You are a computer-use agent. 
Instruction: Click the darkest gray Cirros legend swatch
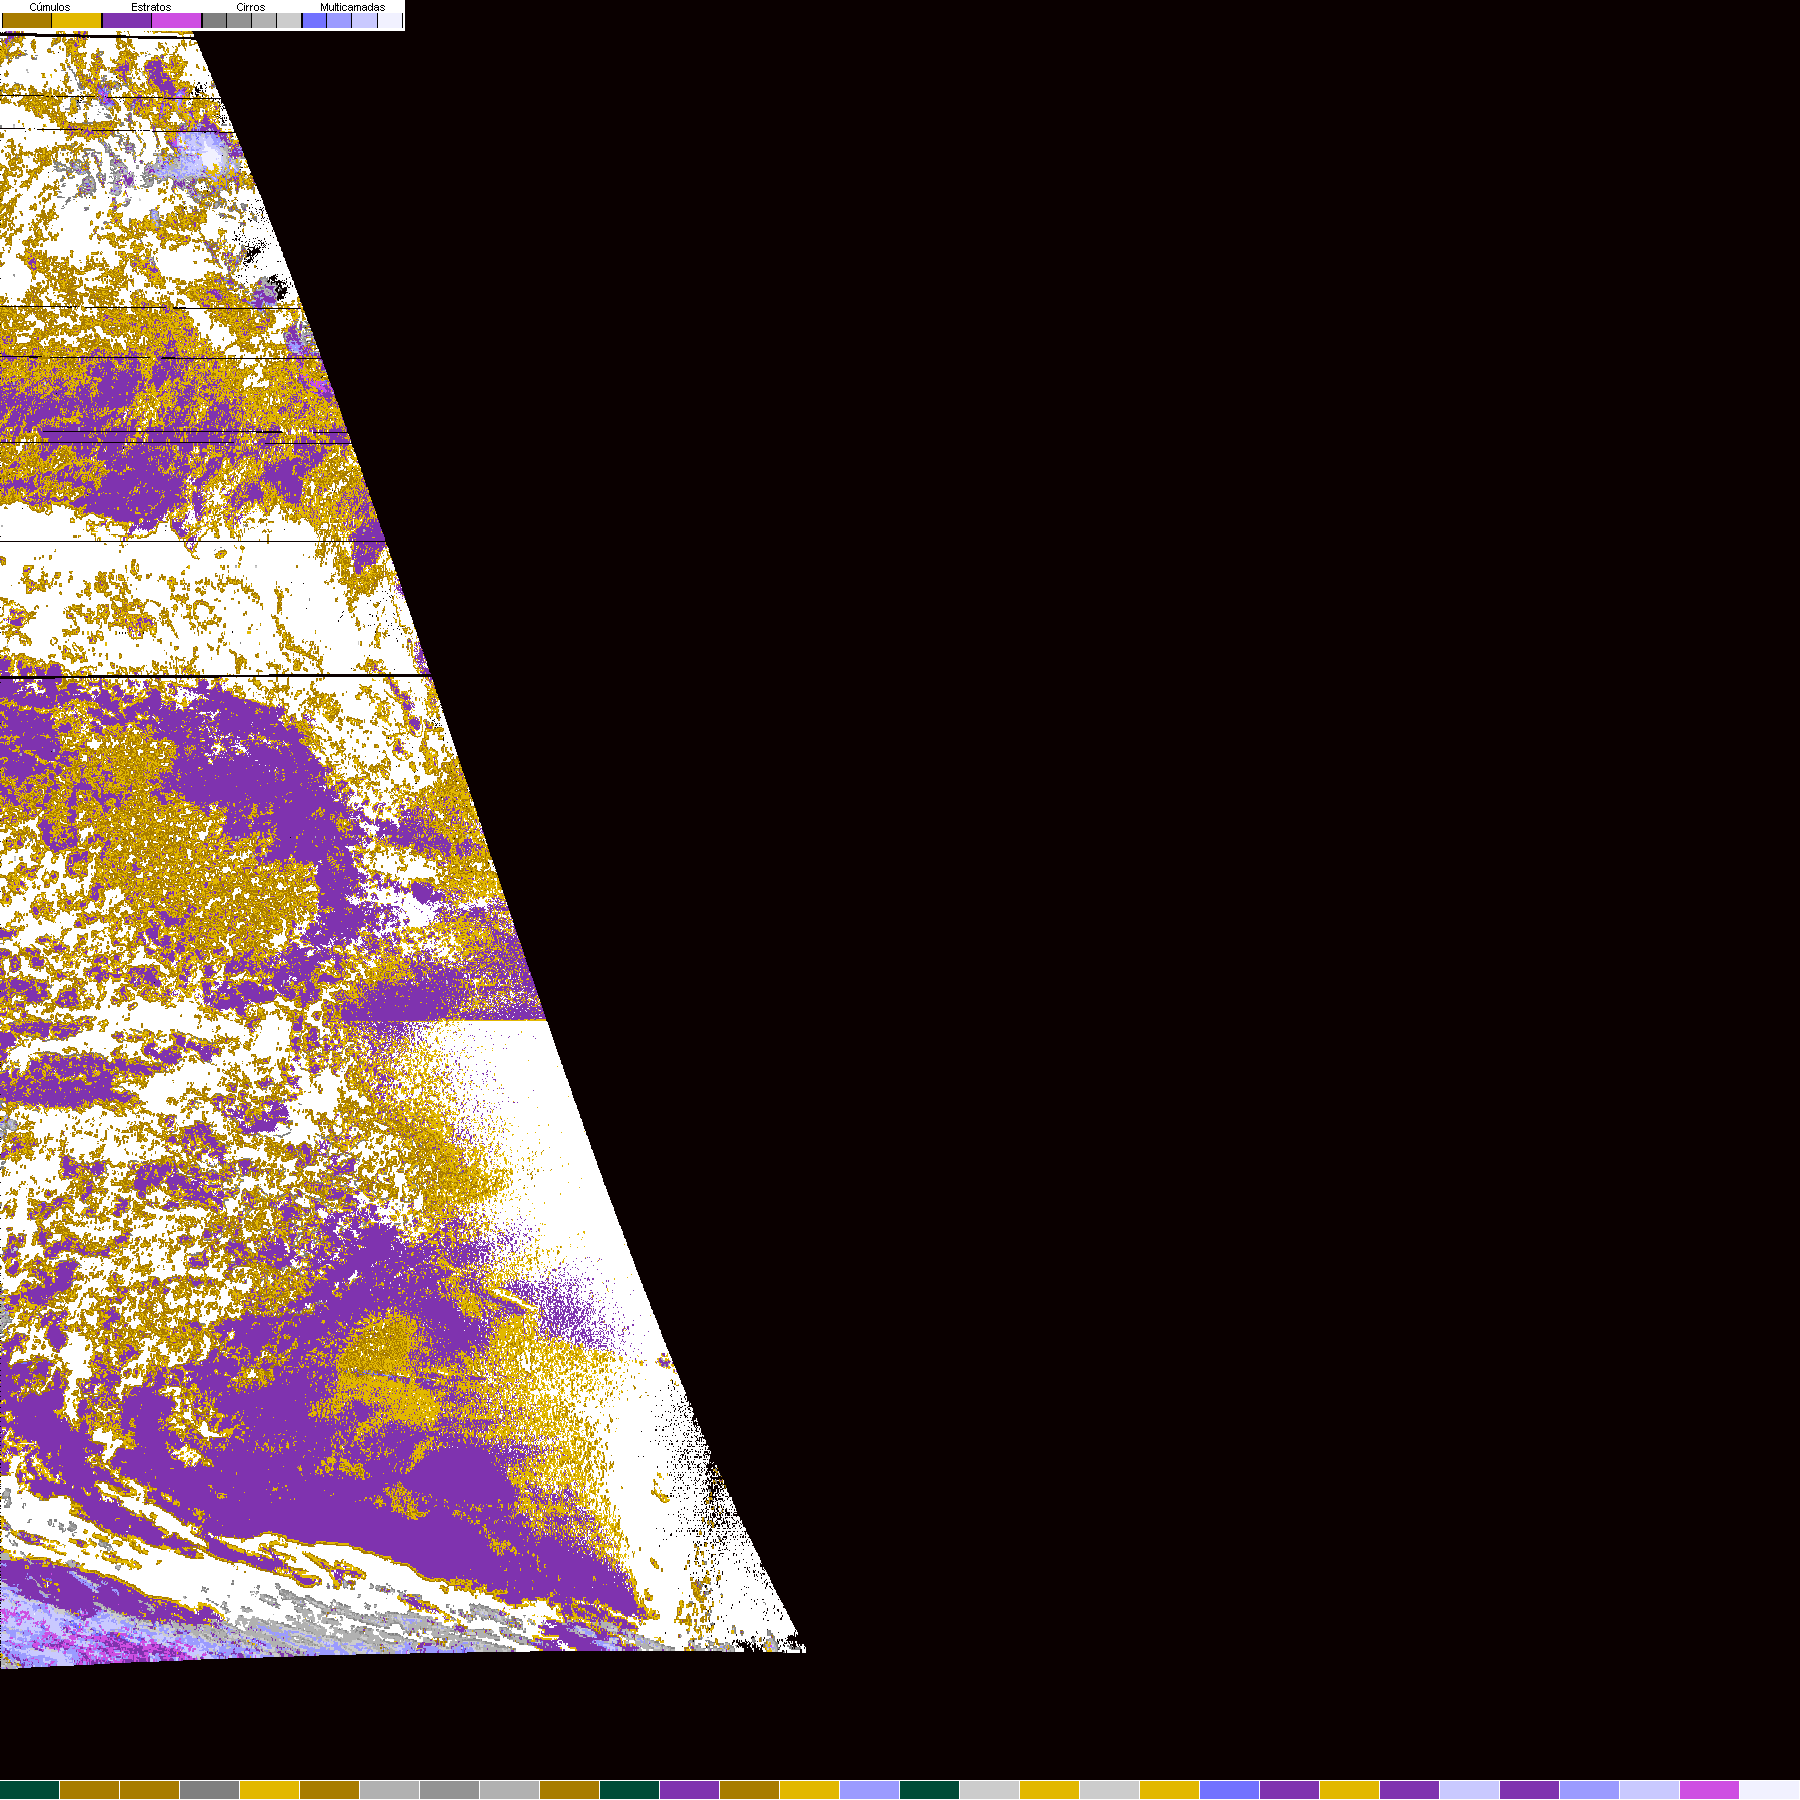214,21
